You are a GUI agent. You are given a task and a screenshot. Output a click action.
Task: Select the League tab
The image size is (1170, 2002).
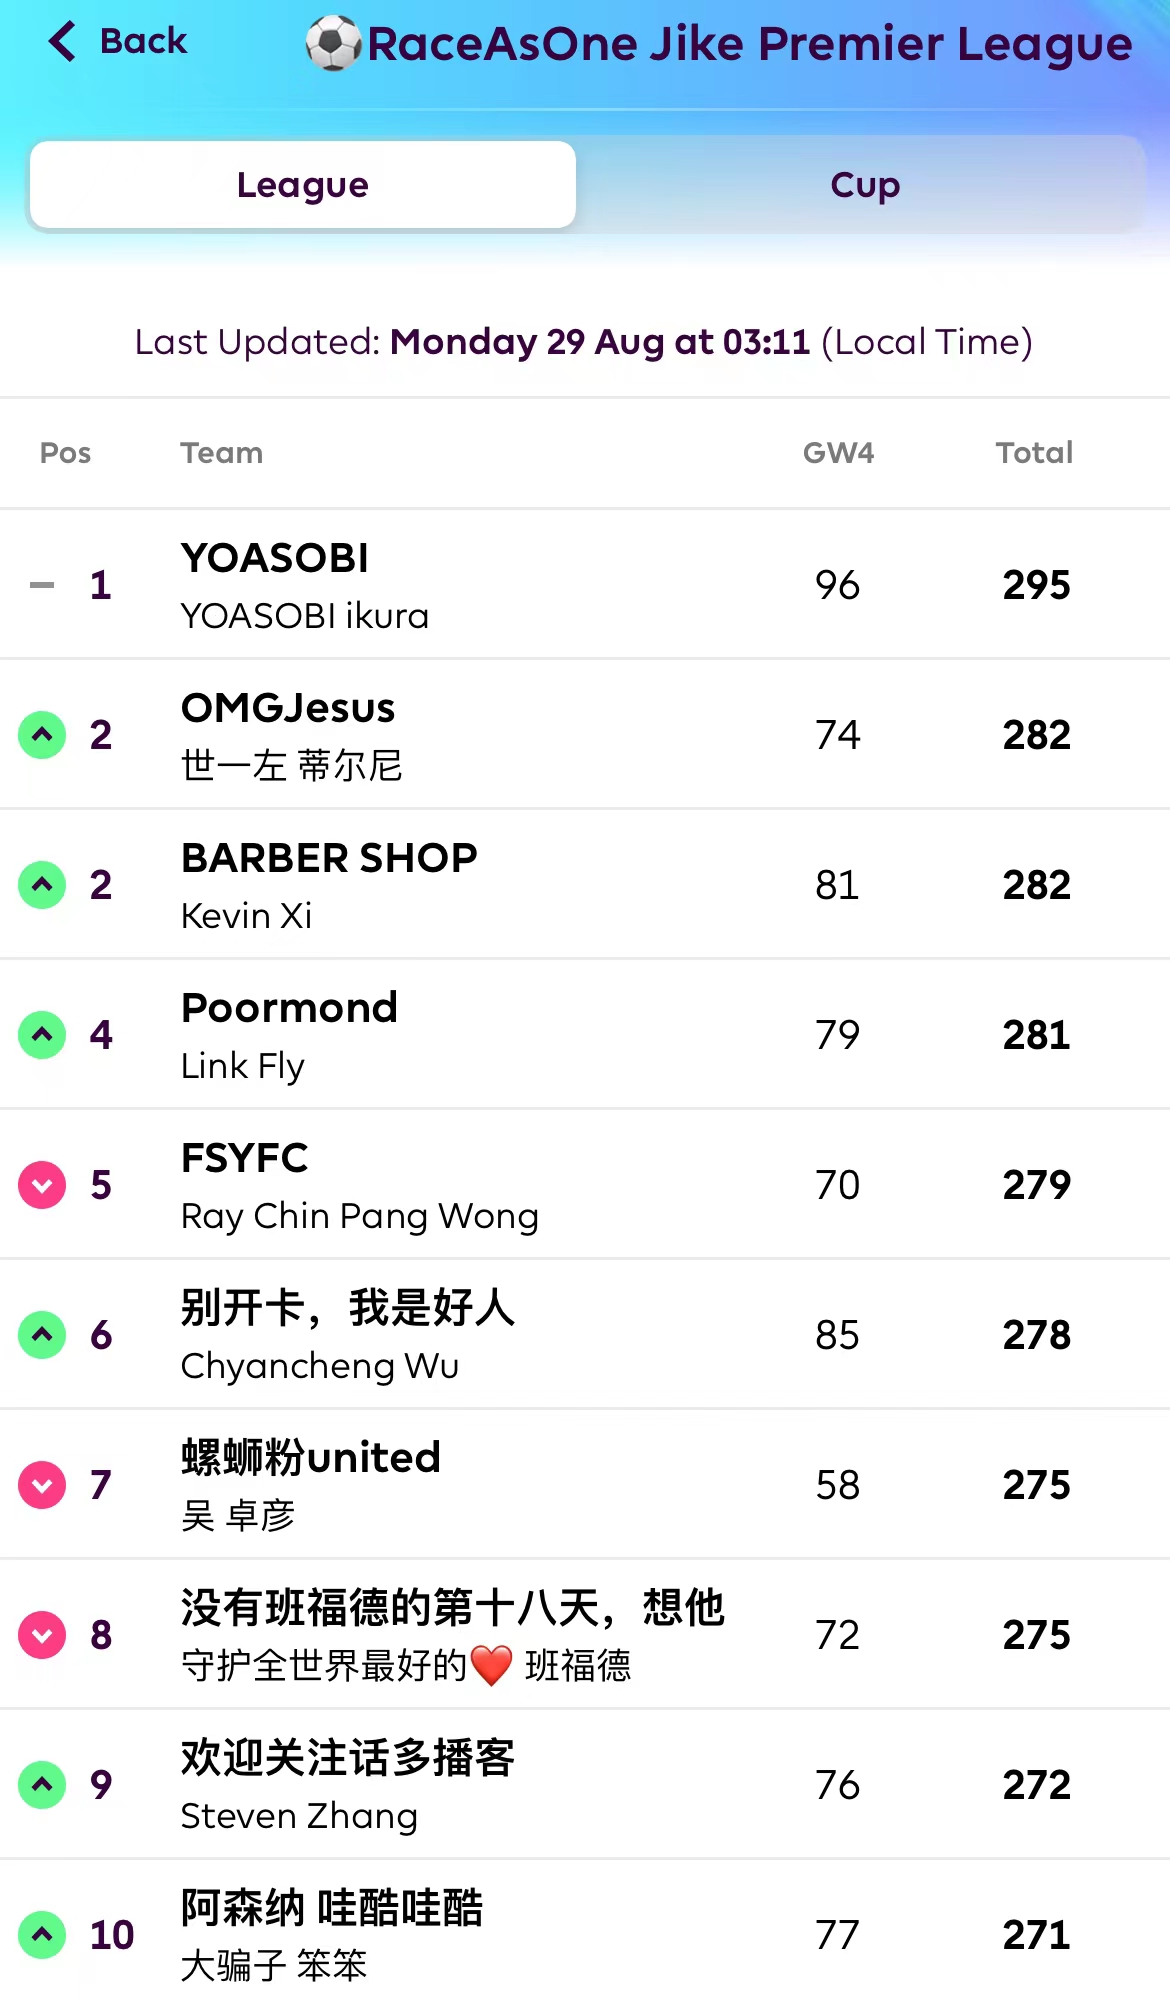click(x=303, y=185)
